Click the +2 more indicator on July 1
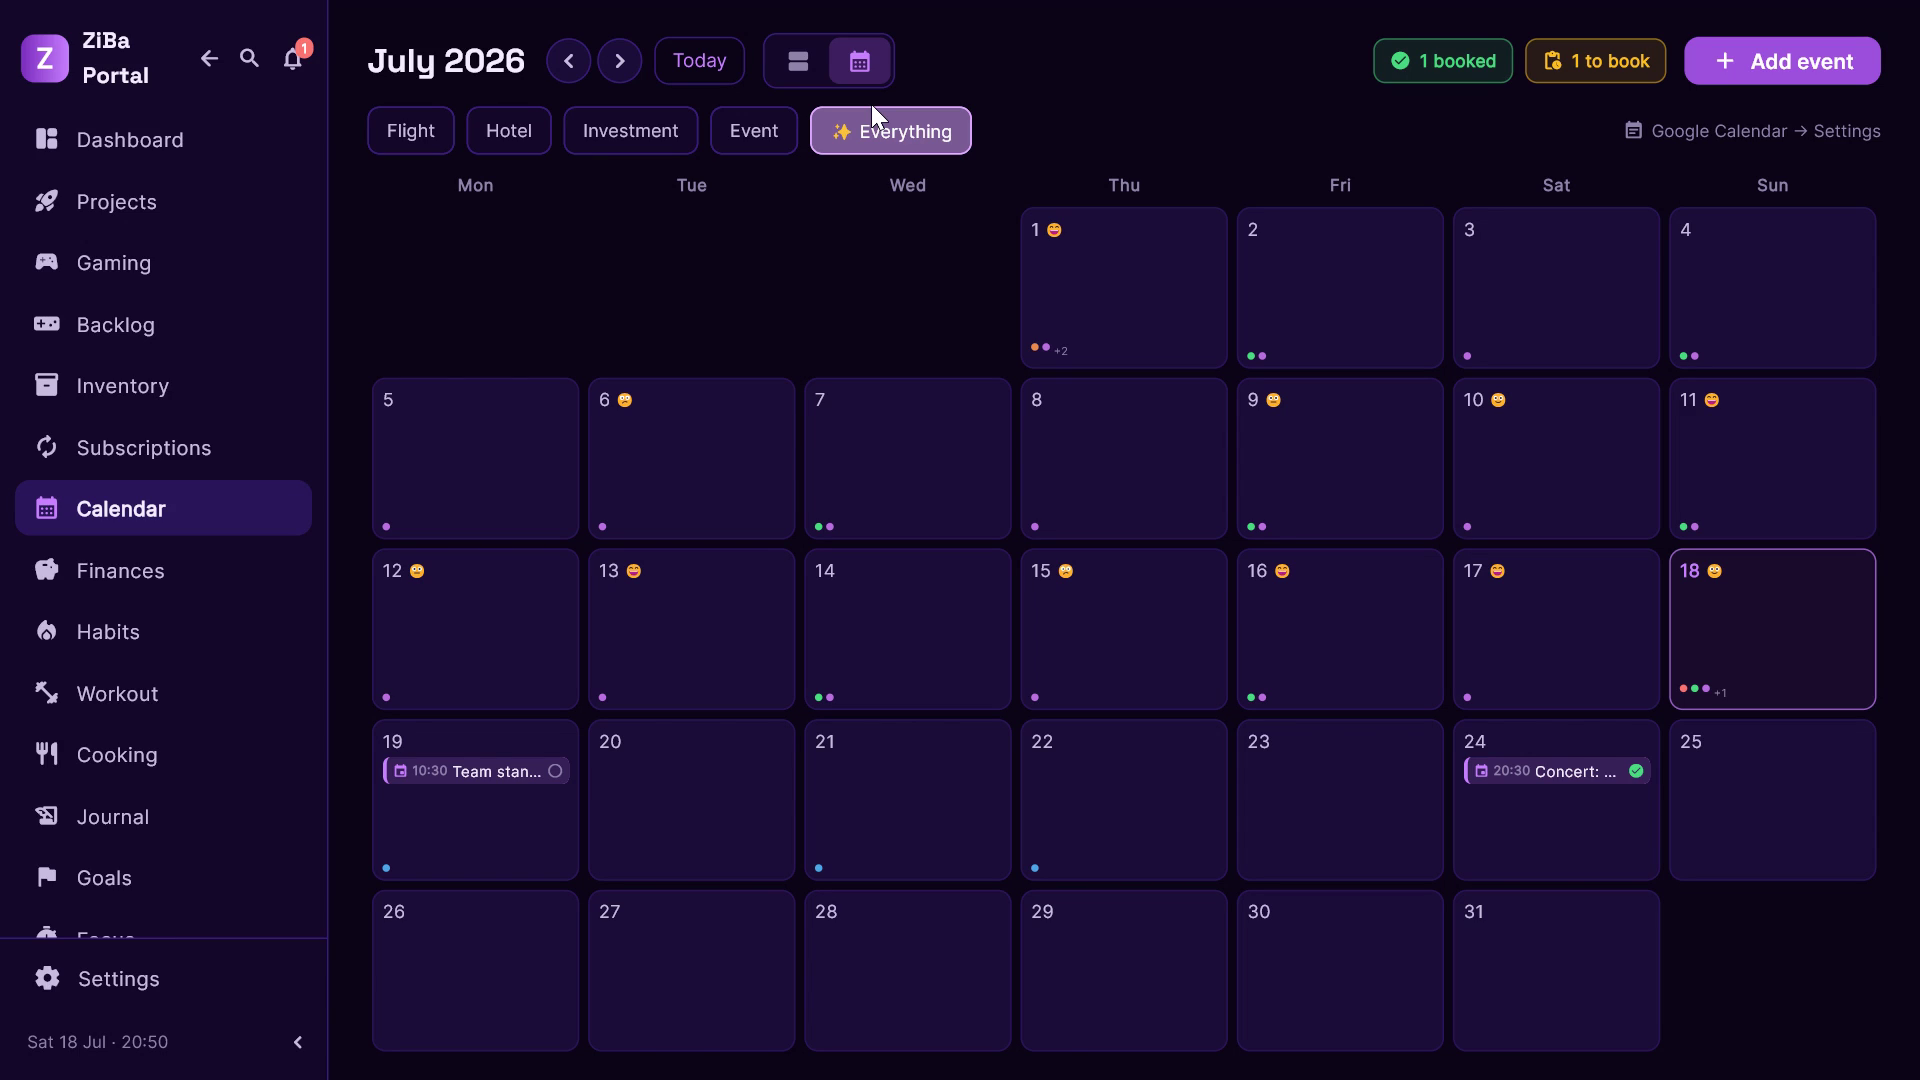Screen dimensions: 1920x1080 (x=1061, y=351)
